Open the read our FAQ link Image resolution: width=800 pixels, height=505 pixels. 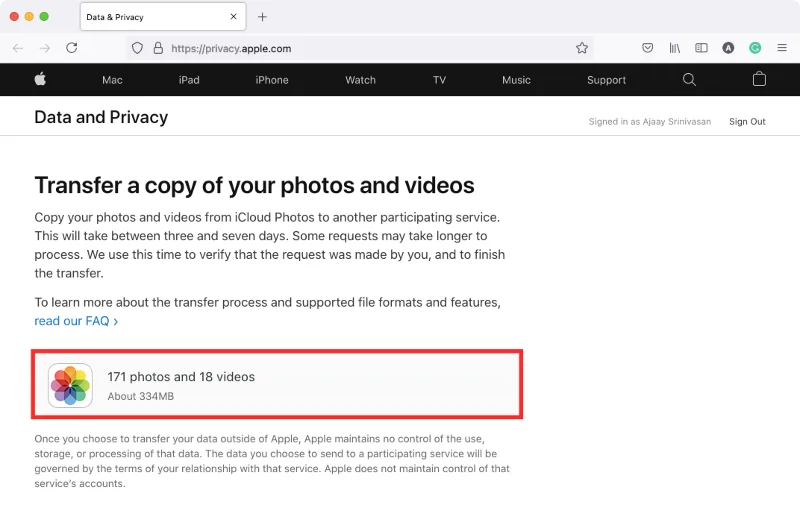(76, 321)
